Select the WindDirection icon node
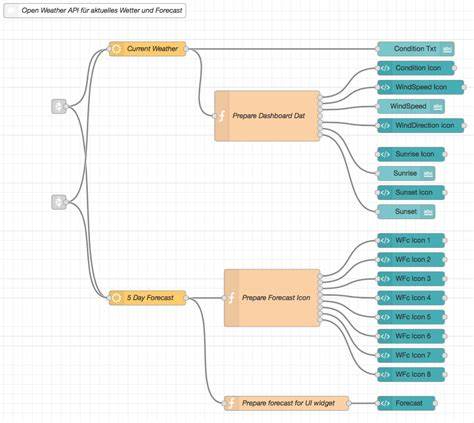The image size is (474, 423). click(420, 126)
